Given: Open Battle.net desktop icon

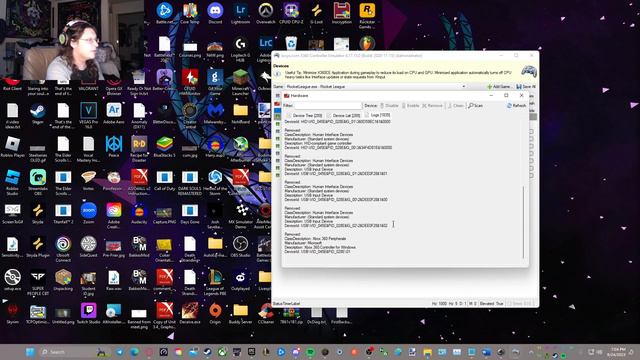Looking at the screenshot, I should (x=164, y=13).
